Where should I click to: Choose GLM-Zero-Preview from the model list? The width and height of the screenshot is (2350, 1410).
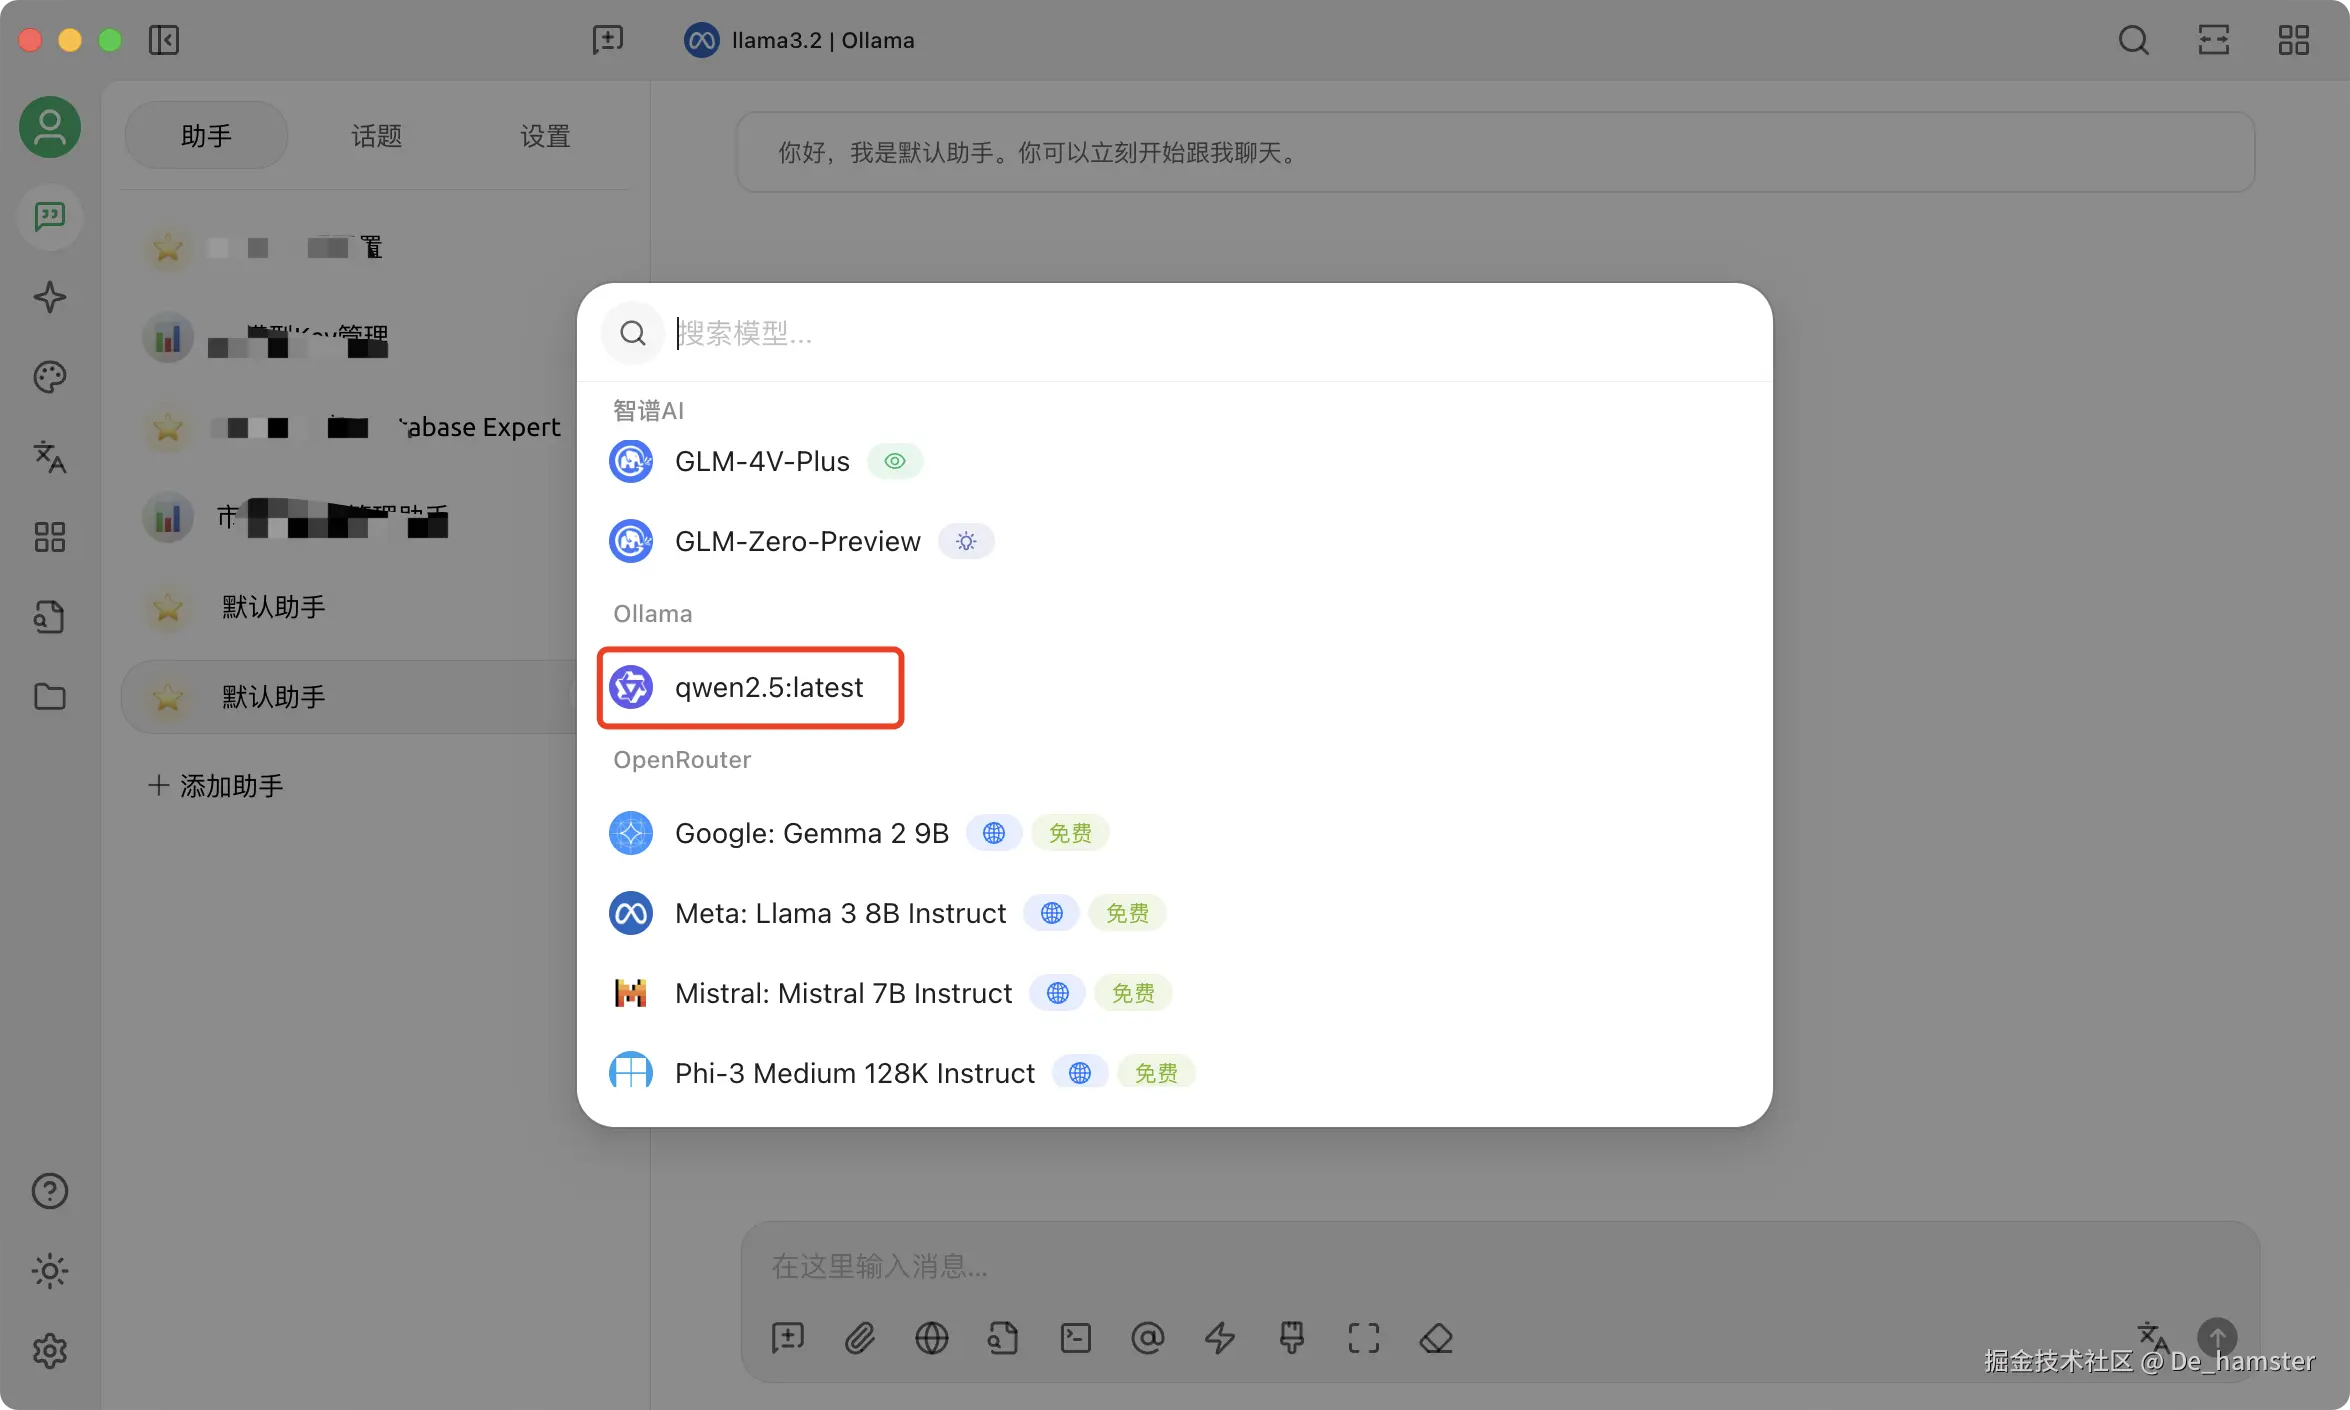point(797,542)
